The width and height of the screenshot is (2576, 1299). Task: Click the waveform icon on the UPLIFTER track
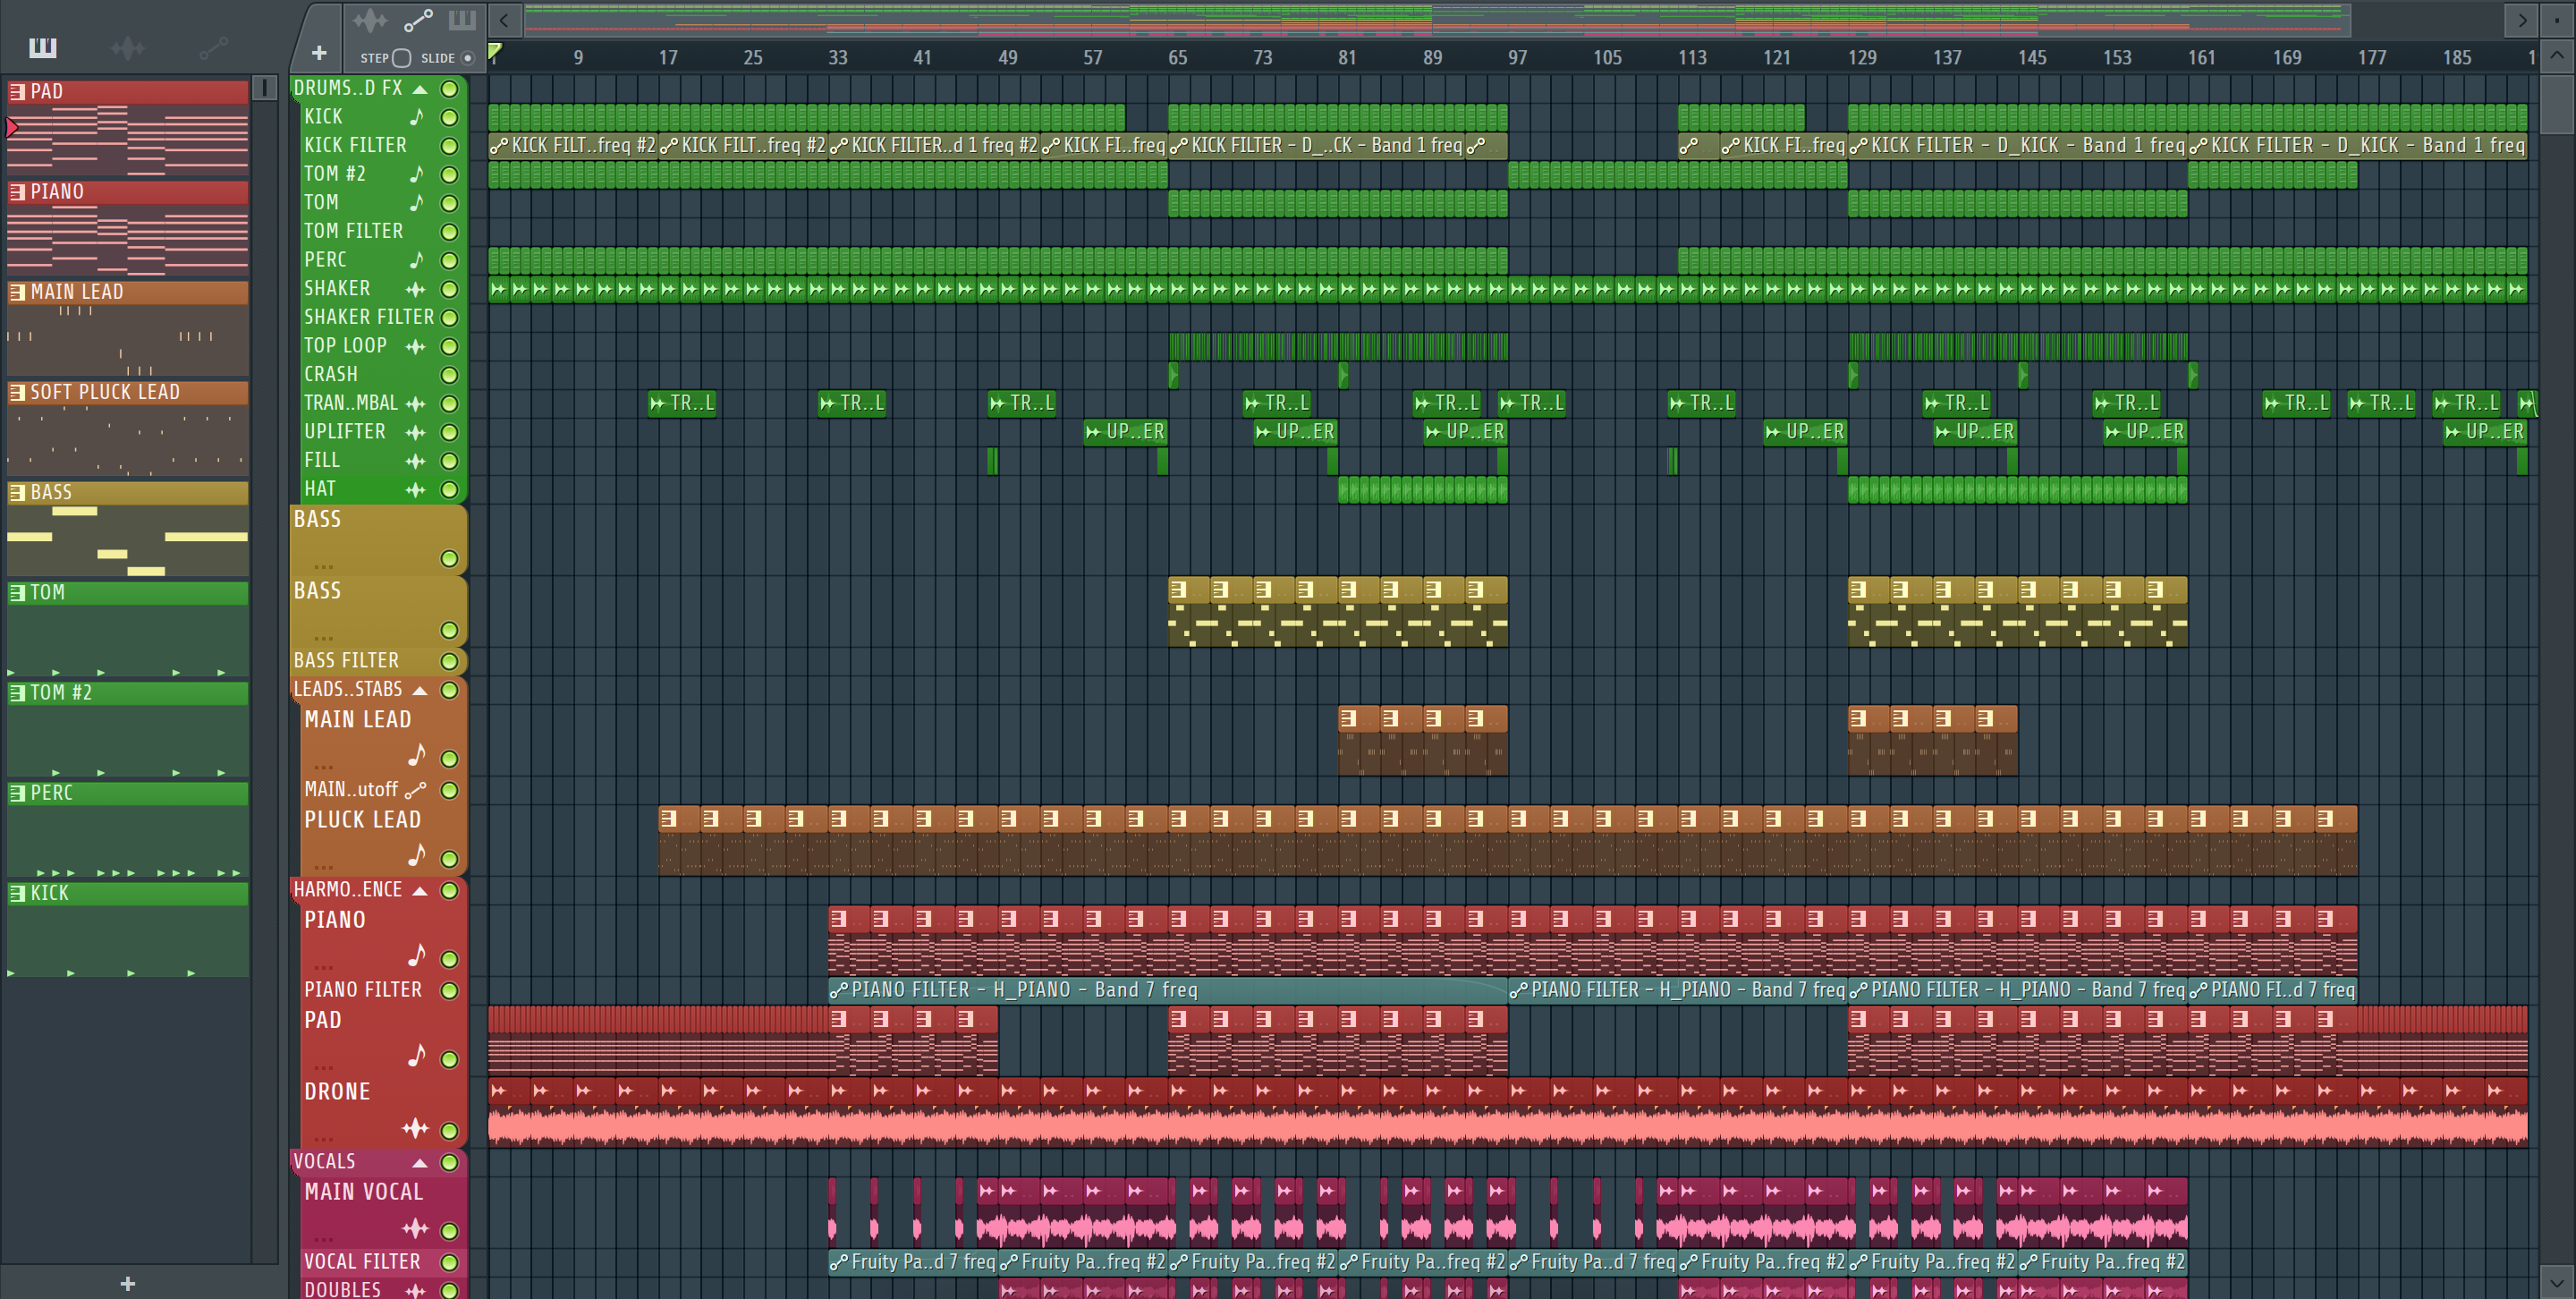416,432
